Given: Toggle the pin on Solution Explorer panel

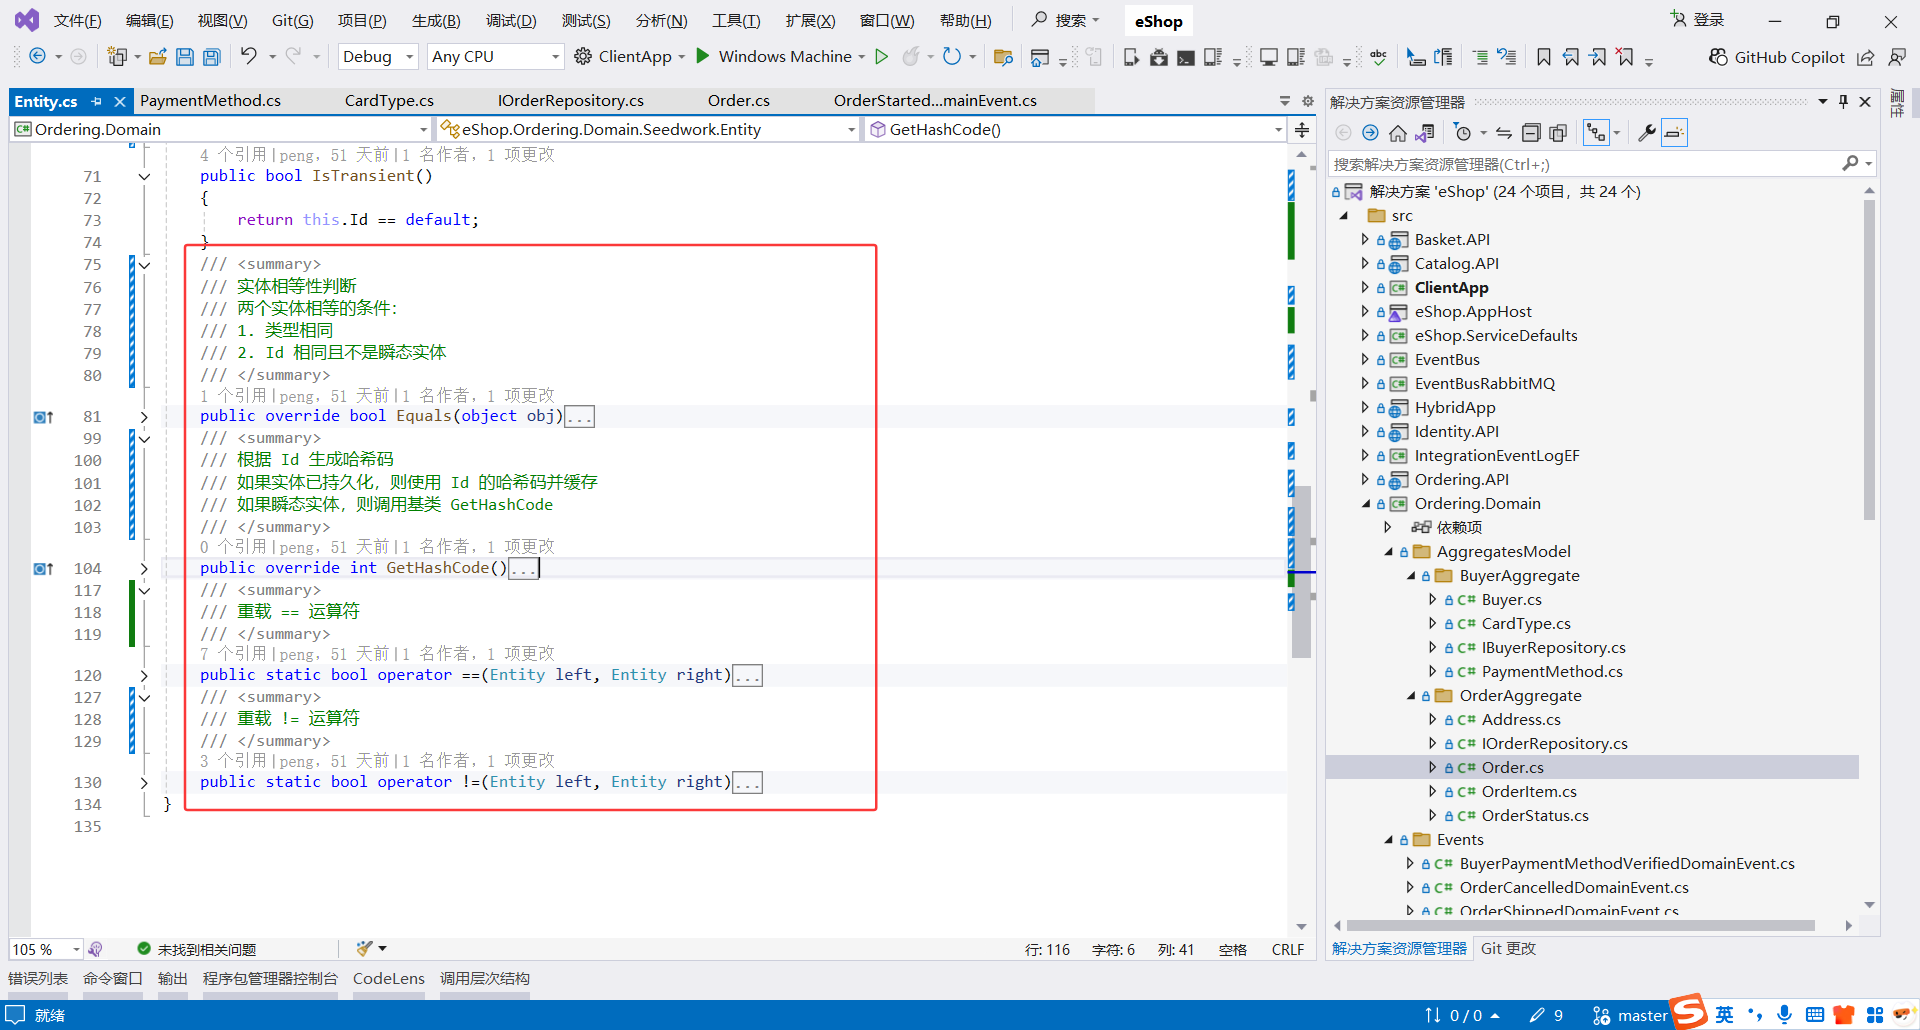Looking at the screenshot, I should click(x=1843, y=101).
